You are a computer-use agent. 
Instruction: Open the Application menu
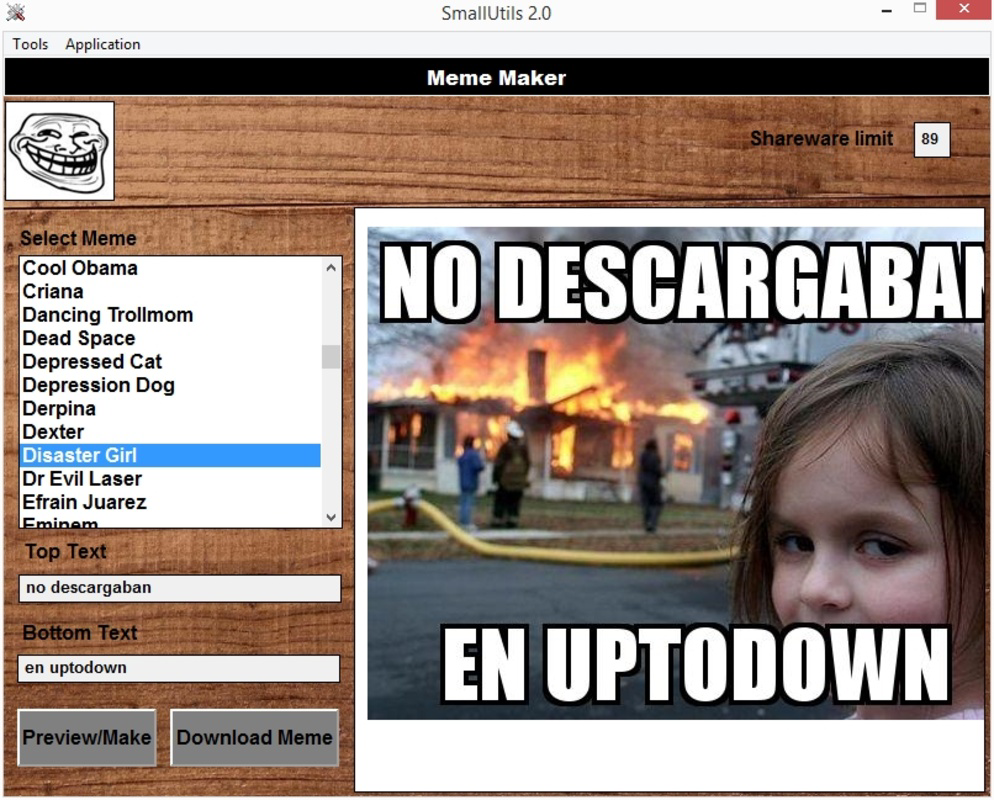pos(103,44)
